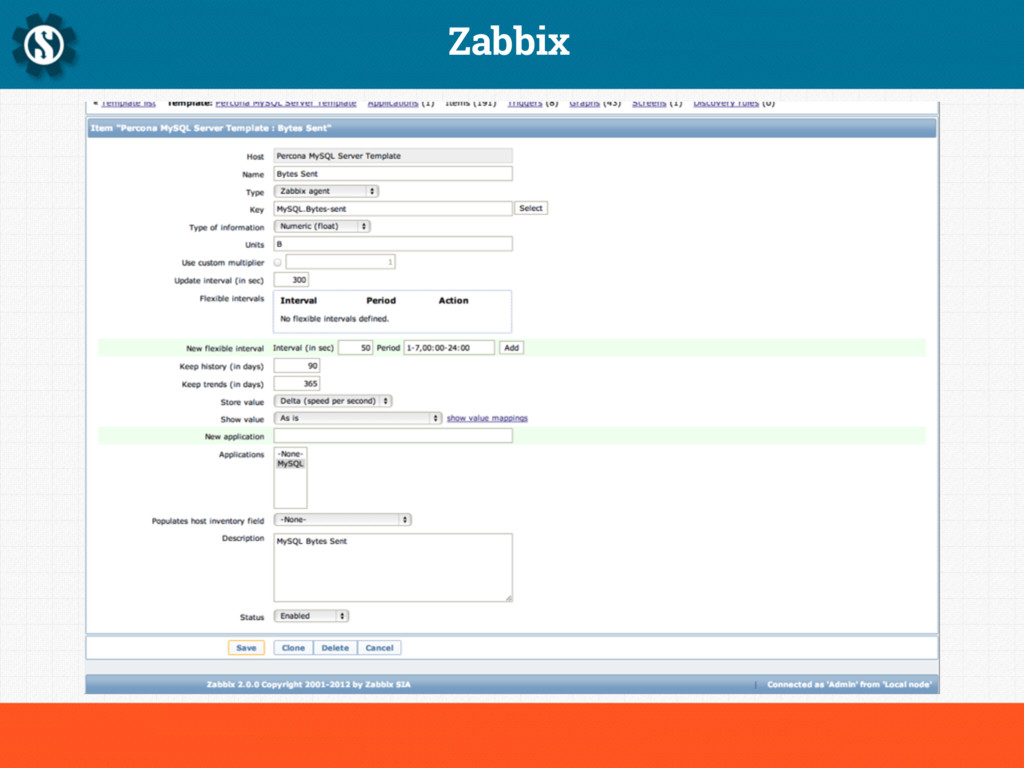1024x768 pixels.
Task: Open the Show value dropdown set to As is
Action: [357, 418]
